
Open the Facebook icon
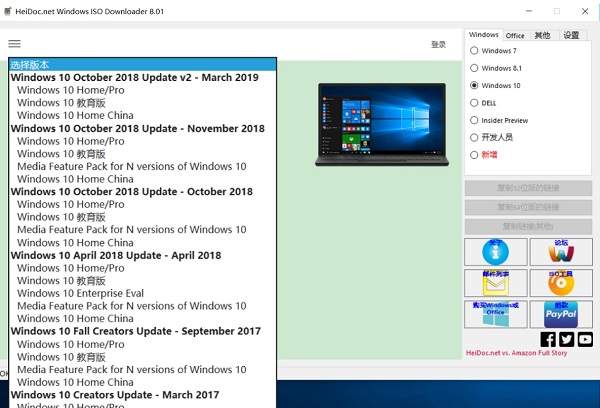(x=548, y=339)
